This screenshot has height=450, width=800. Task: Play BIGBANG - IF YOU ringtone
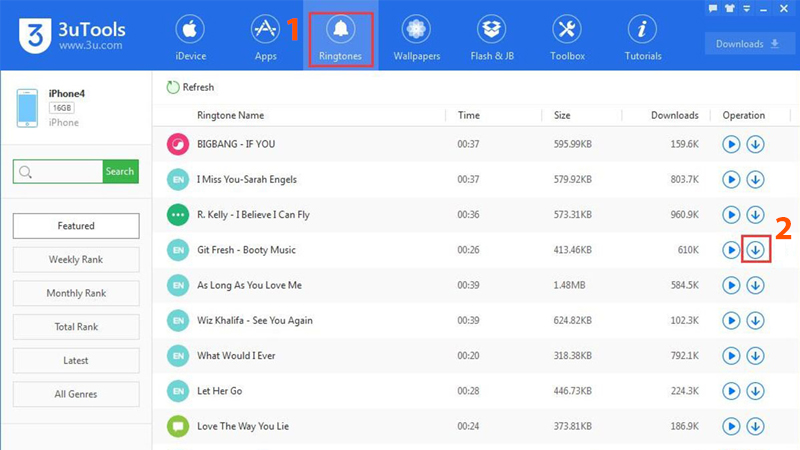coord(731,144)
